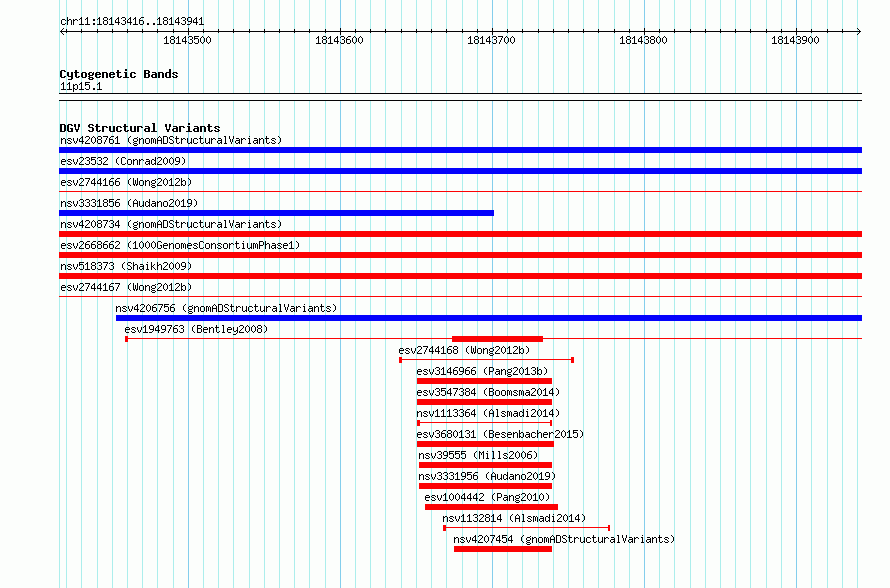Click the 18143700 ruler position marker
The width and height of the screenshot is (890, 588).
[x=491, y=40]
